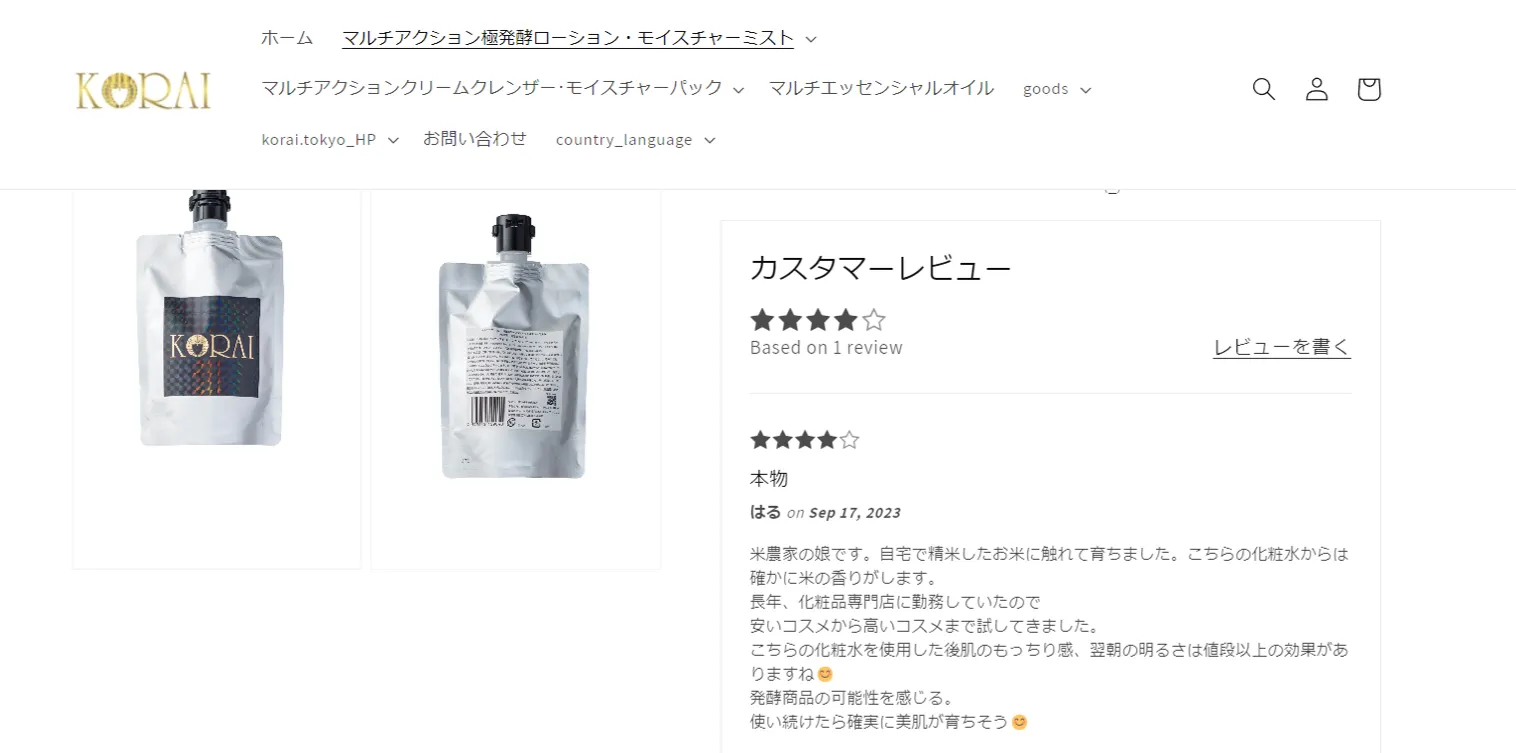1516x753 pixels.
Task: Click the review title 本物
Action: click(x=769, y=478)
